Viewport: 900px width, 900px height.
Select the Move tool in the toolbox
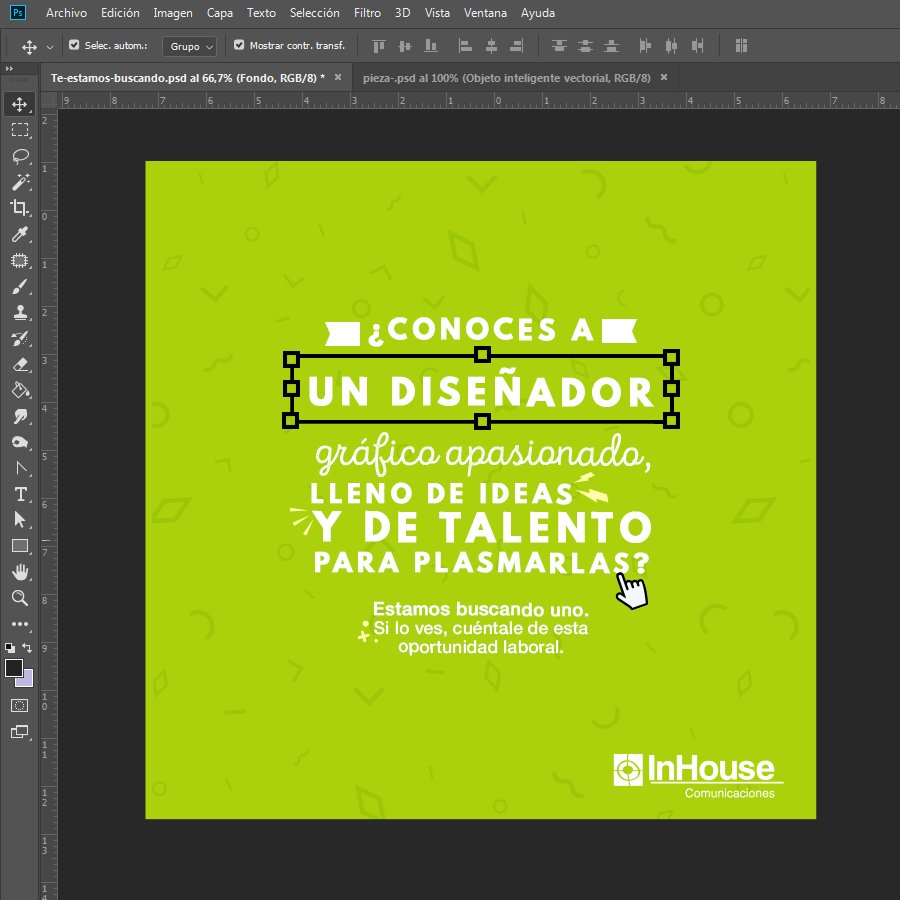pyautogui.click(x=20, y=104)
